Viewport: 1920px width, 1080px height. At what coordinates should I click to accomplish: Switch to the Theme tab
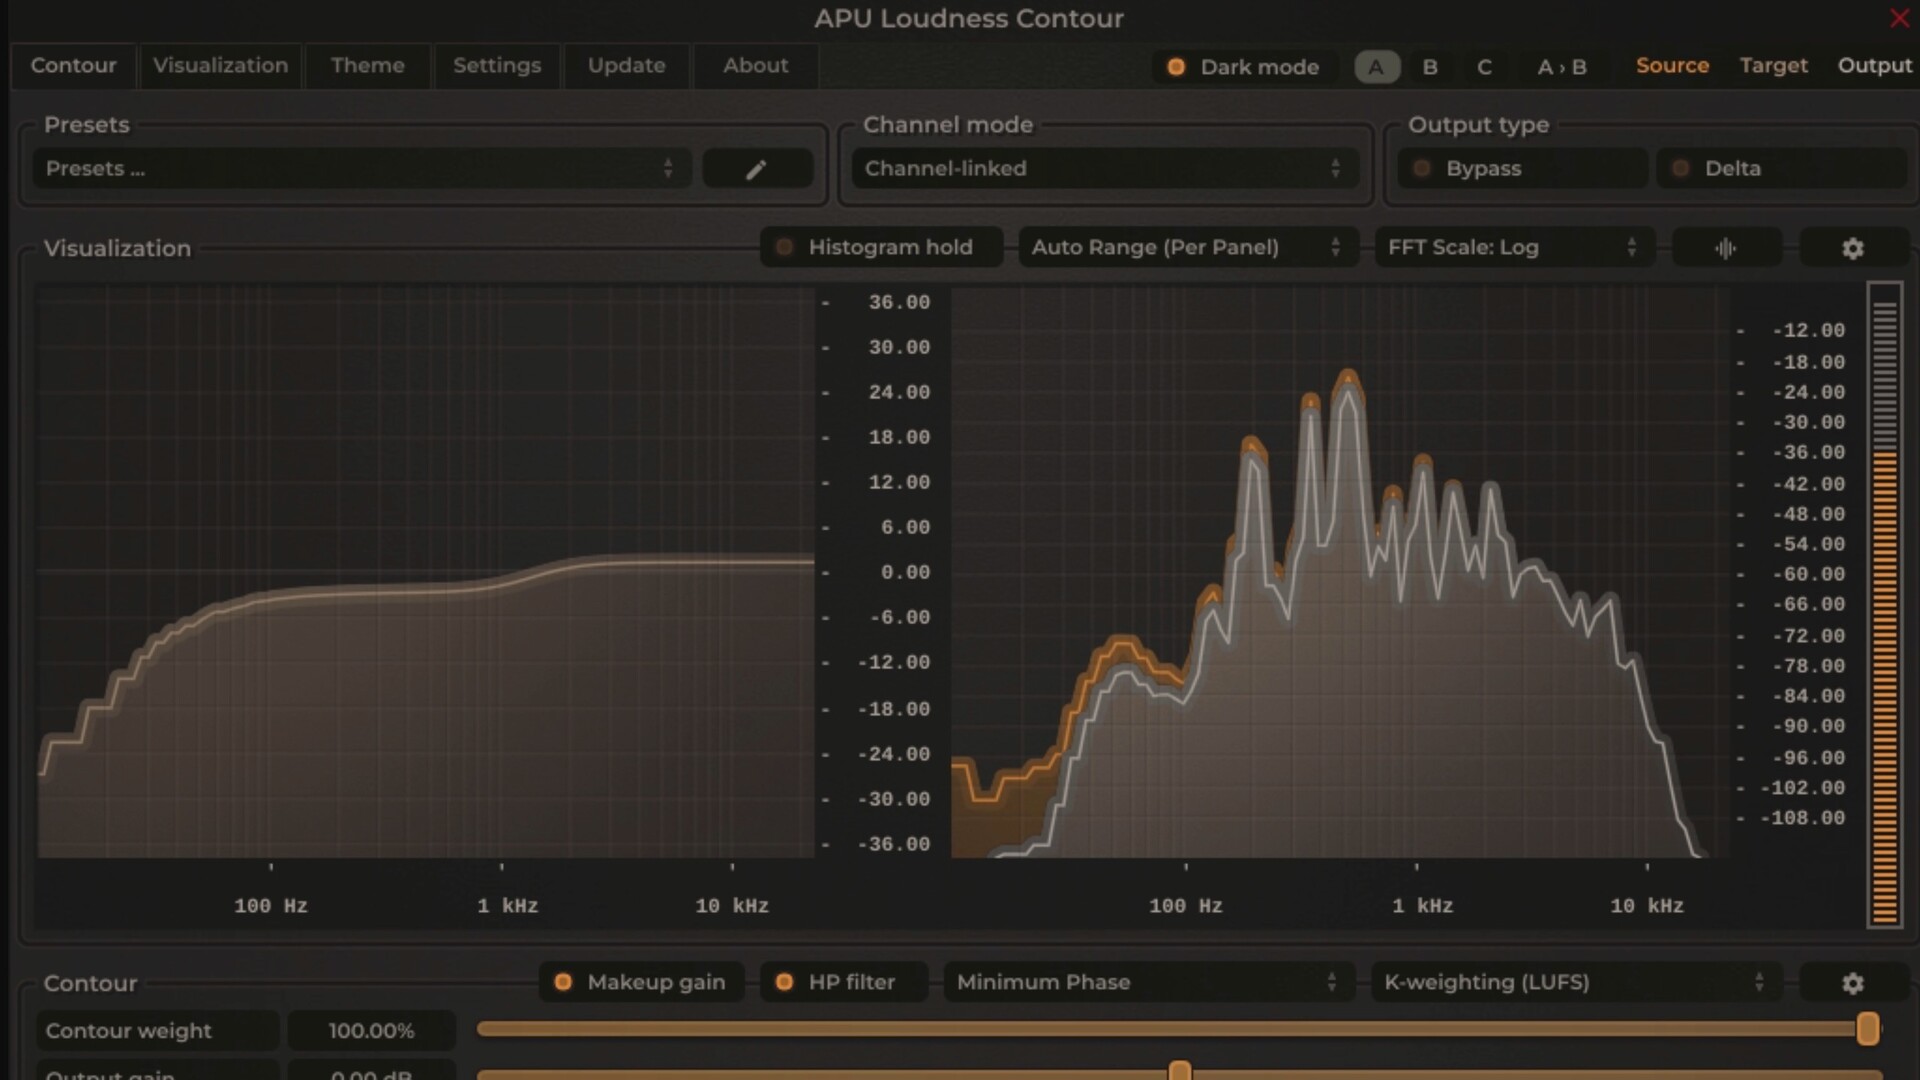(368, 66)
